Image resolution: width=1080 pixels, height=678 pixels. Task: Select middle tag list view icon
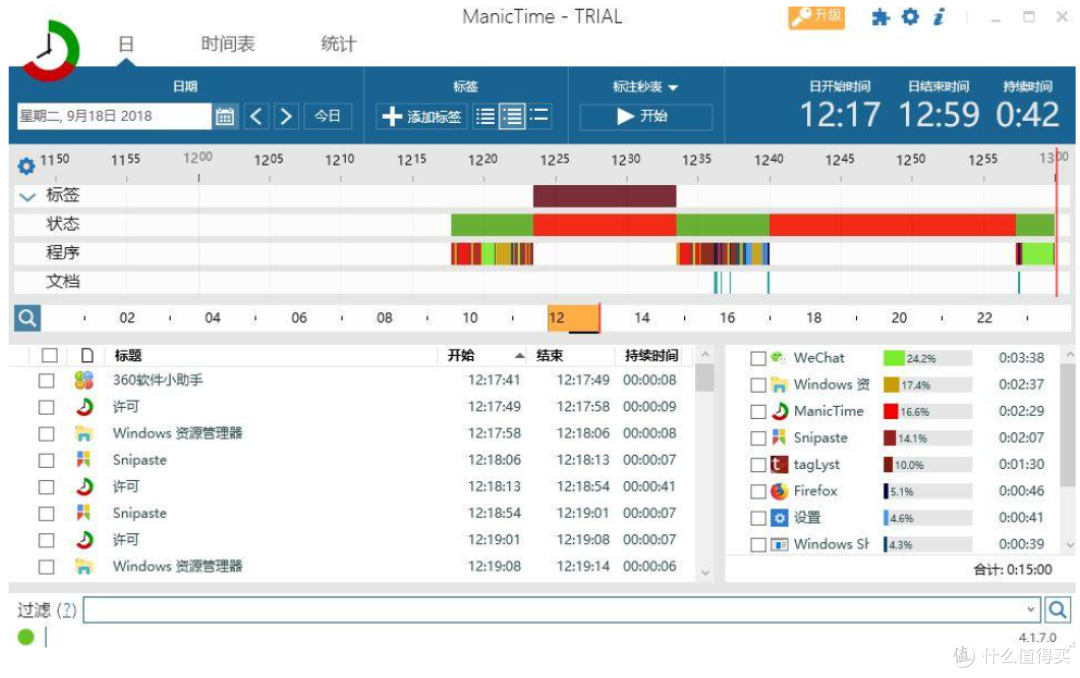(512, 116)
